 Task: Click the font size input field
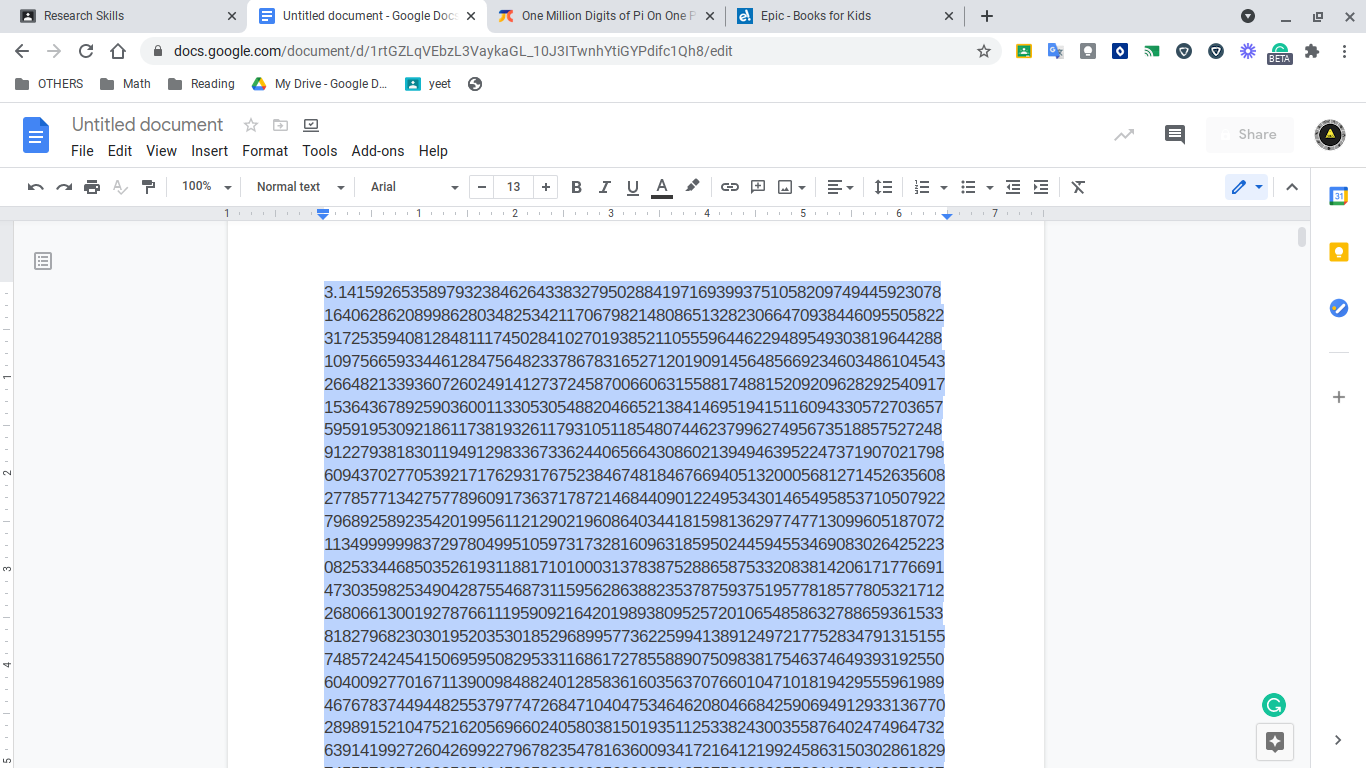click(513, 187)
